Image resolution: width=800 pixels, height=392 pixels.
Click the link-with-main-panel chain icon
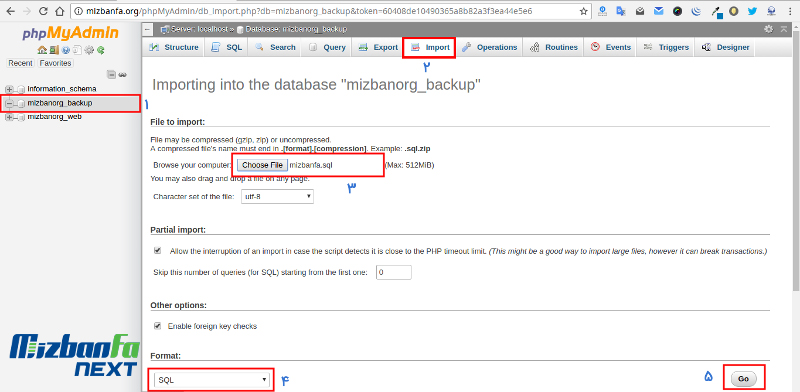point(122,75)
